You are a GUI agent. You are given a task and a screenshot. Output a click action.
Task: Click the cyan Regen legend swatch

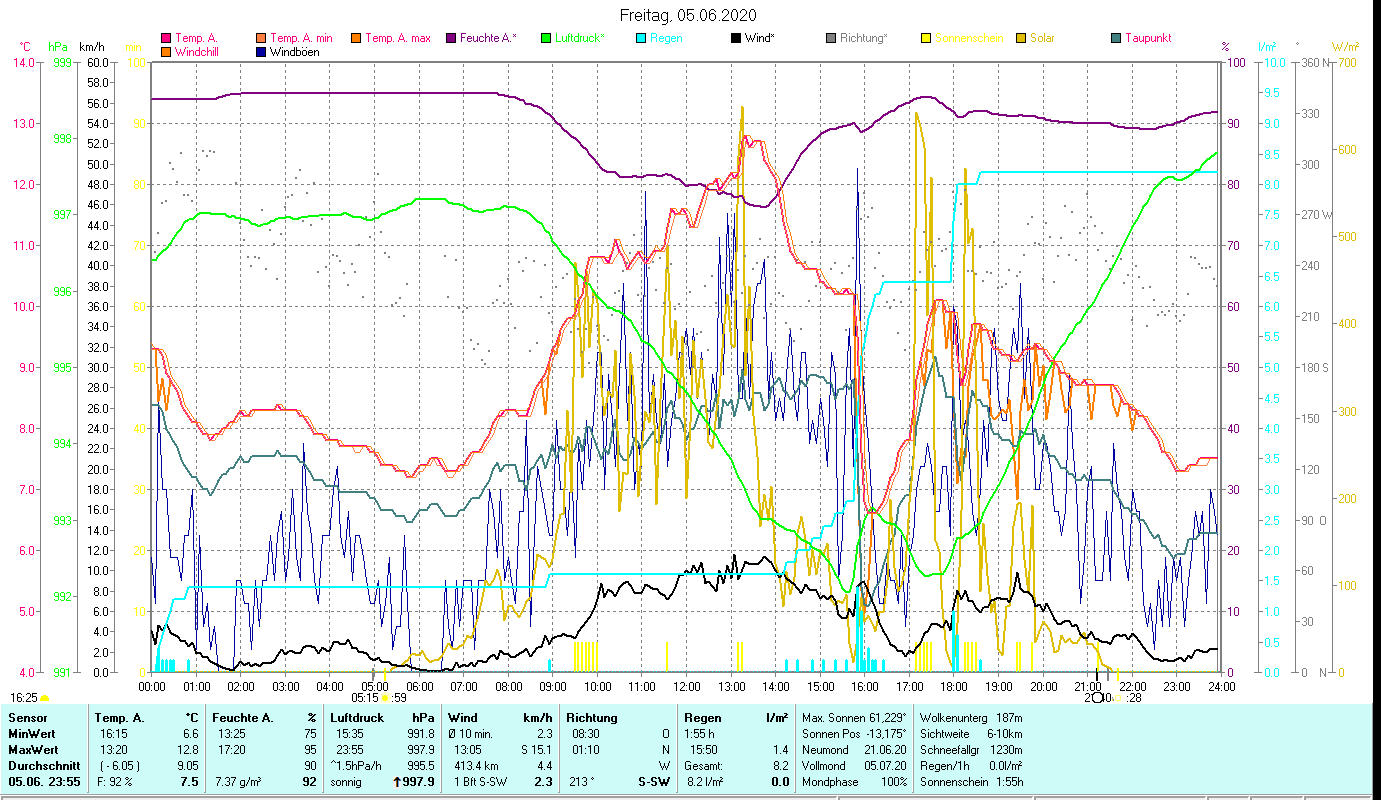640,39
